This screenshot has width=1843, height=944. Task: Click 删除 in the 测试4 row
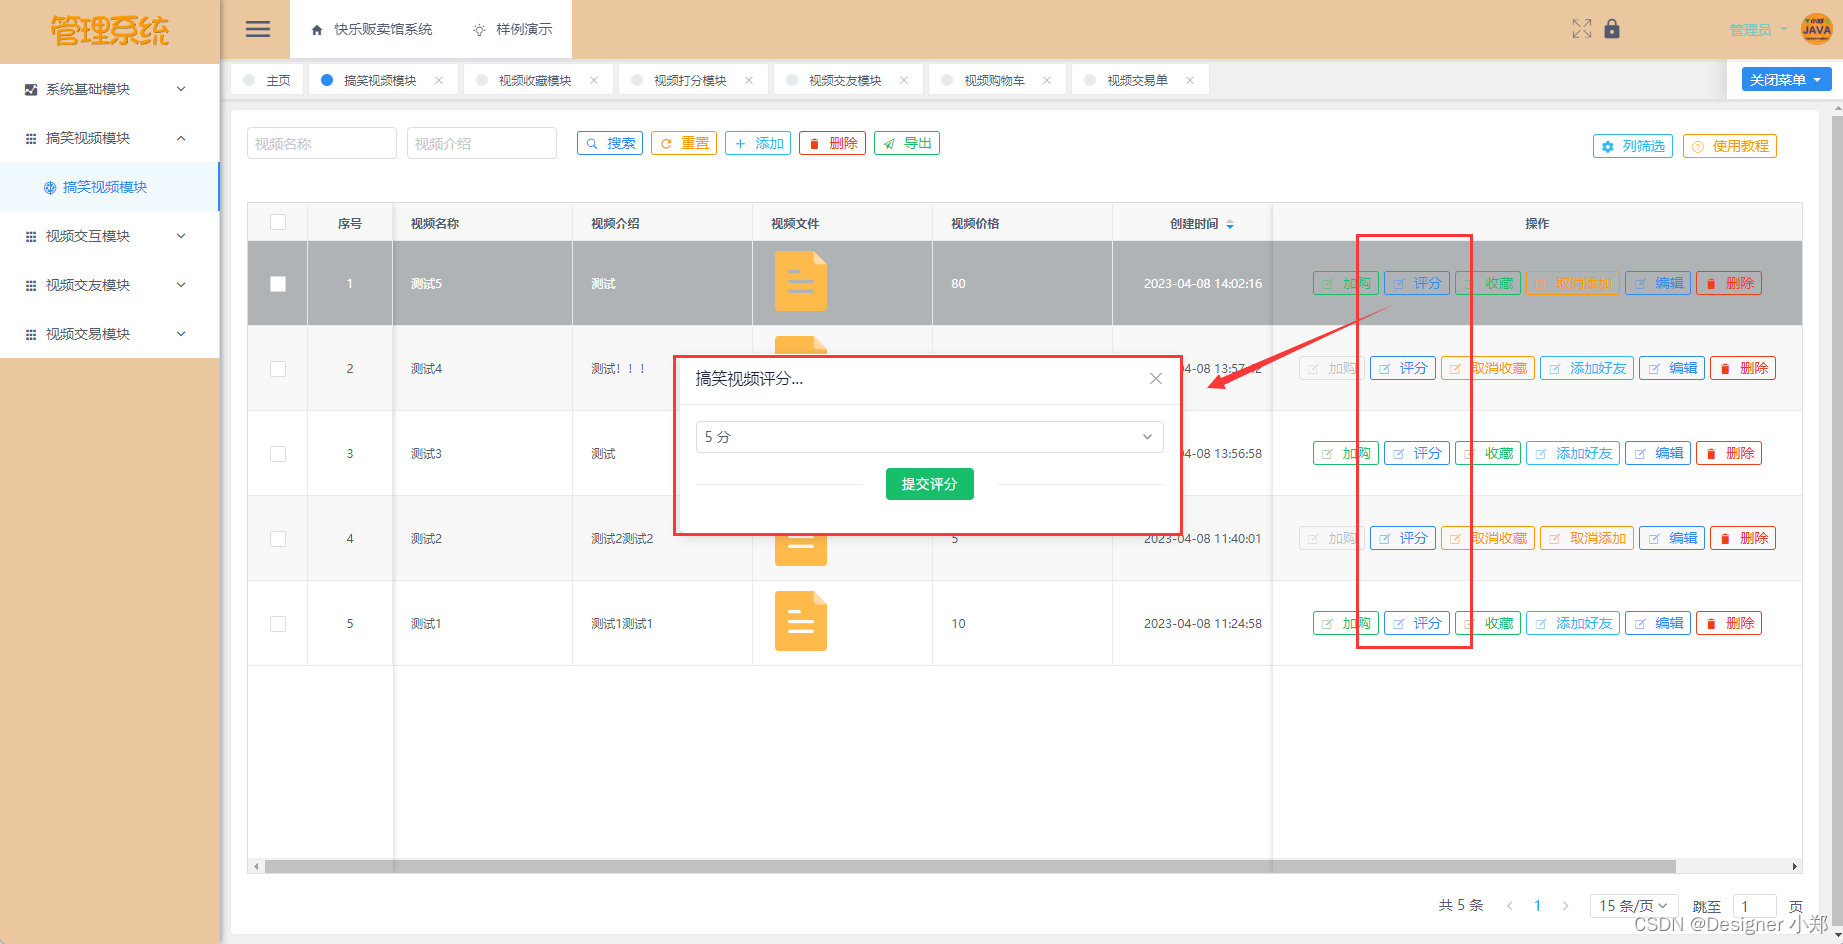point(1743,368)
